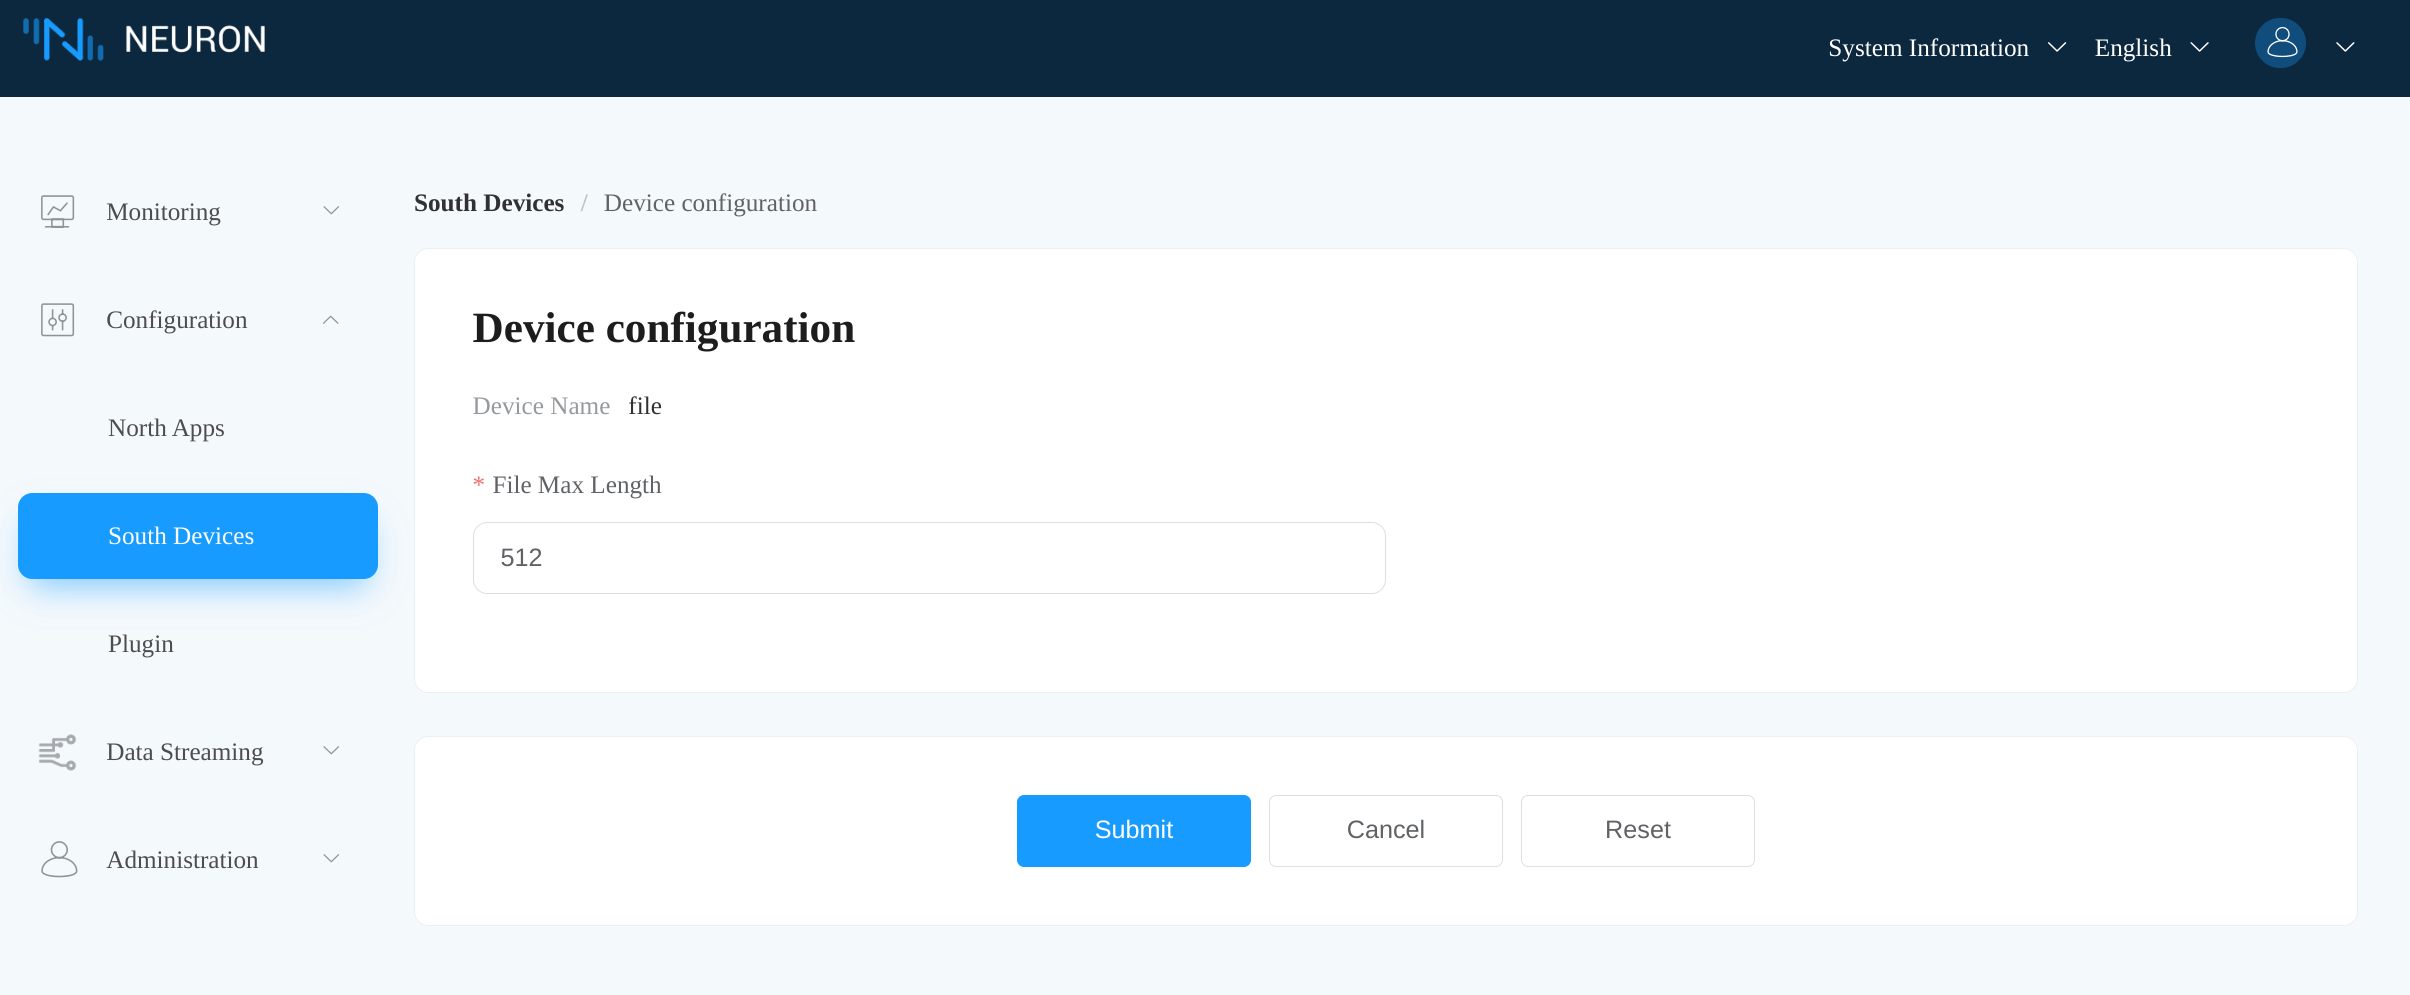The image size is (2410, 995).
Task: Click the Cancel button
Action: pos(1385,830)
